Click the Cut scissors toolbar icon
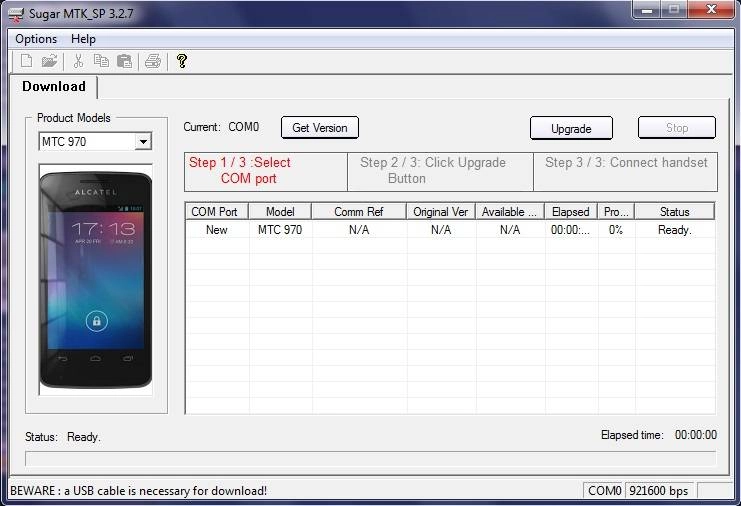 coord(78,61)
